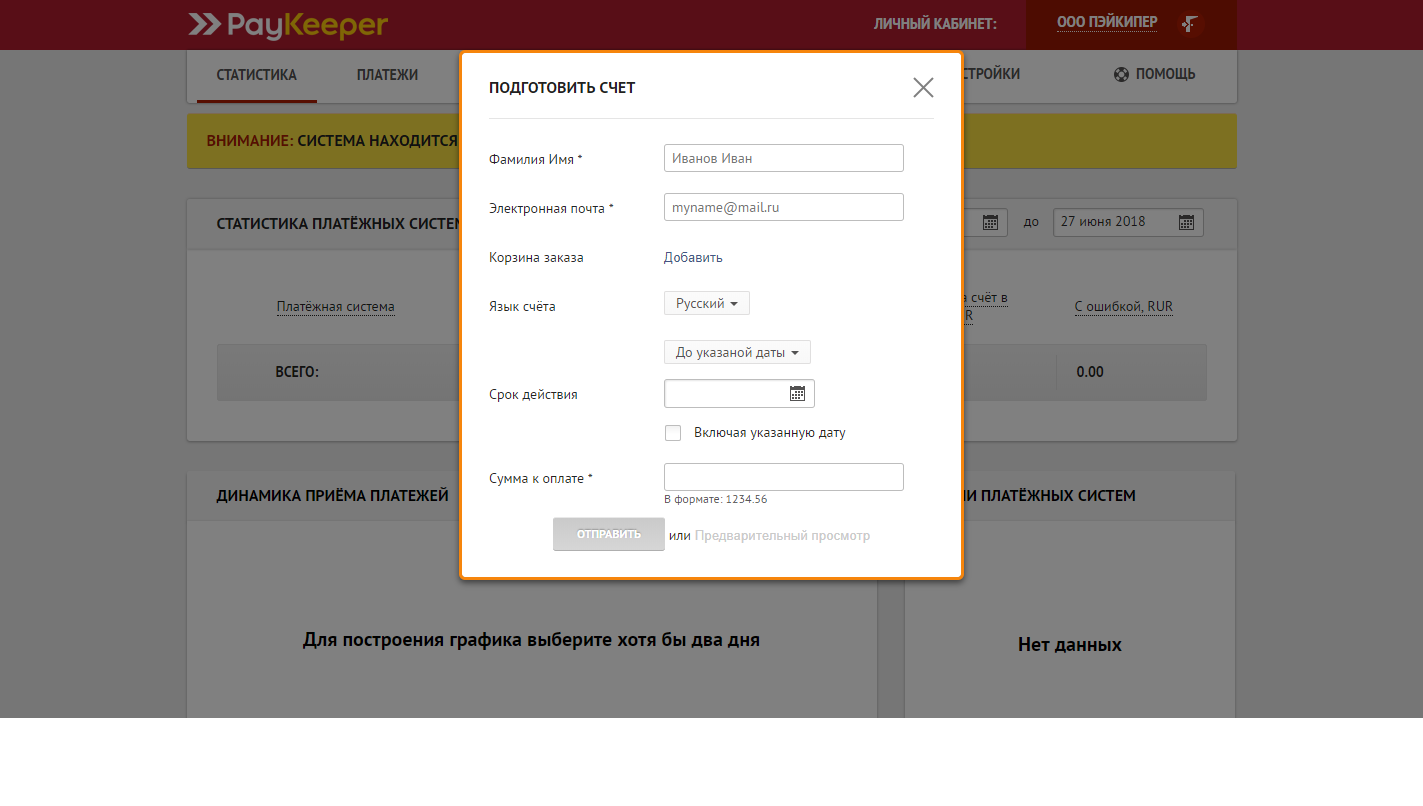Switch to the СТАТИСТИКА tab

256,74
